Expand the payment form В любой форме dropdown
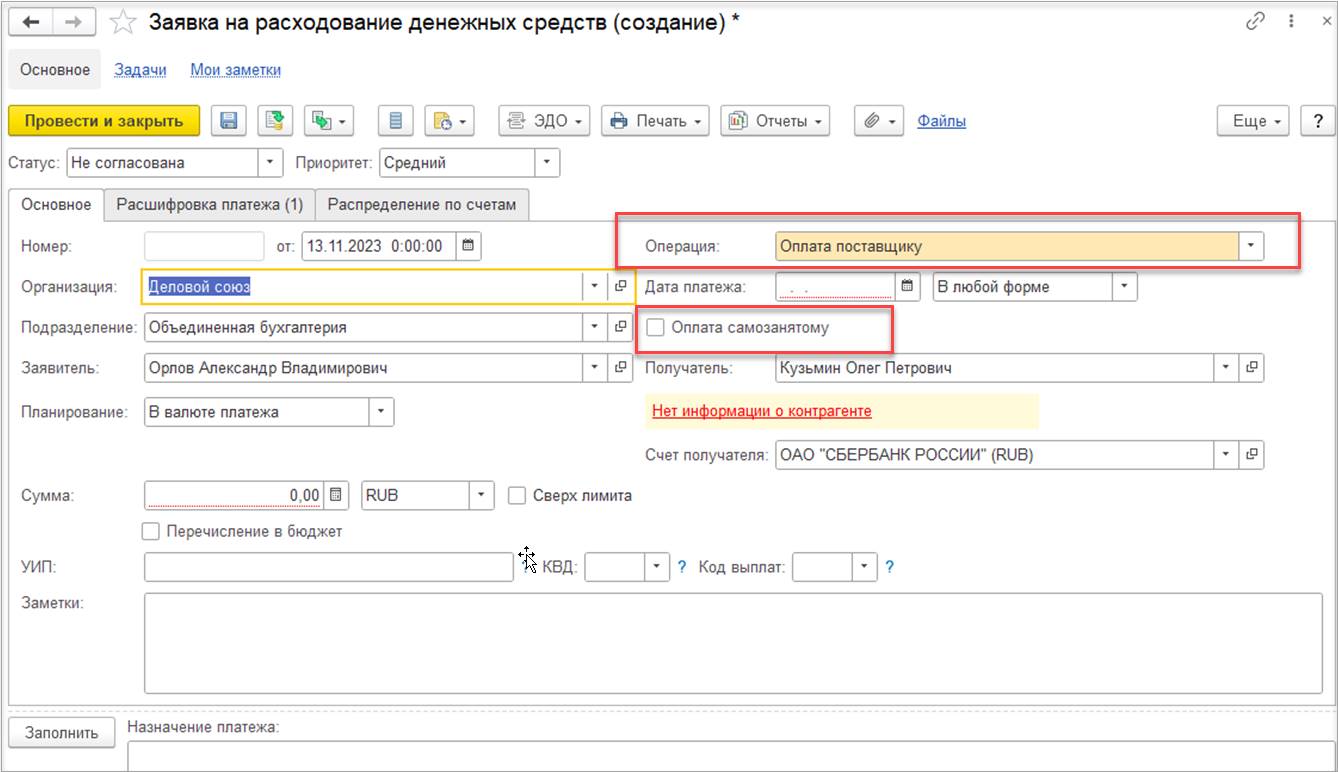Viewport: 1338px width, 772px height. click(x=1125, y=287)
